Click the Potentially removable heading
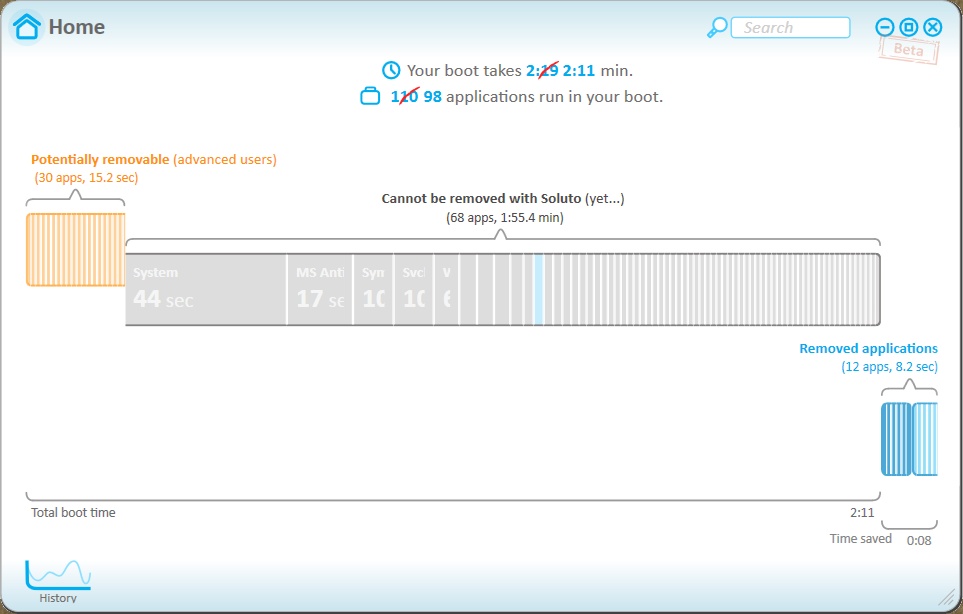Screen dimensions: 963x614 (154, 160)
